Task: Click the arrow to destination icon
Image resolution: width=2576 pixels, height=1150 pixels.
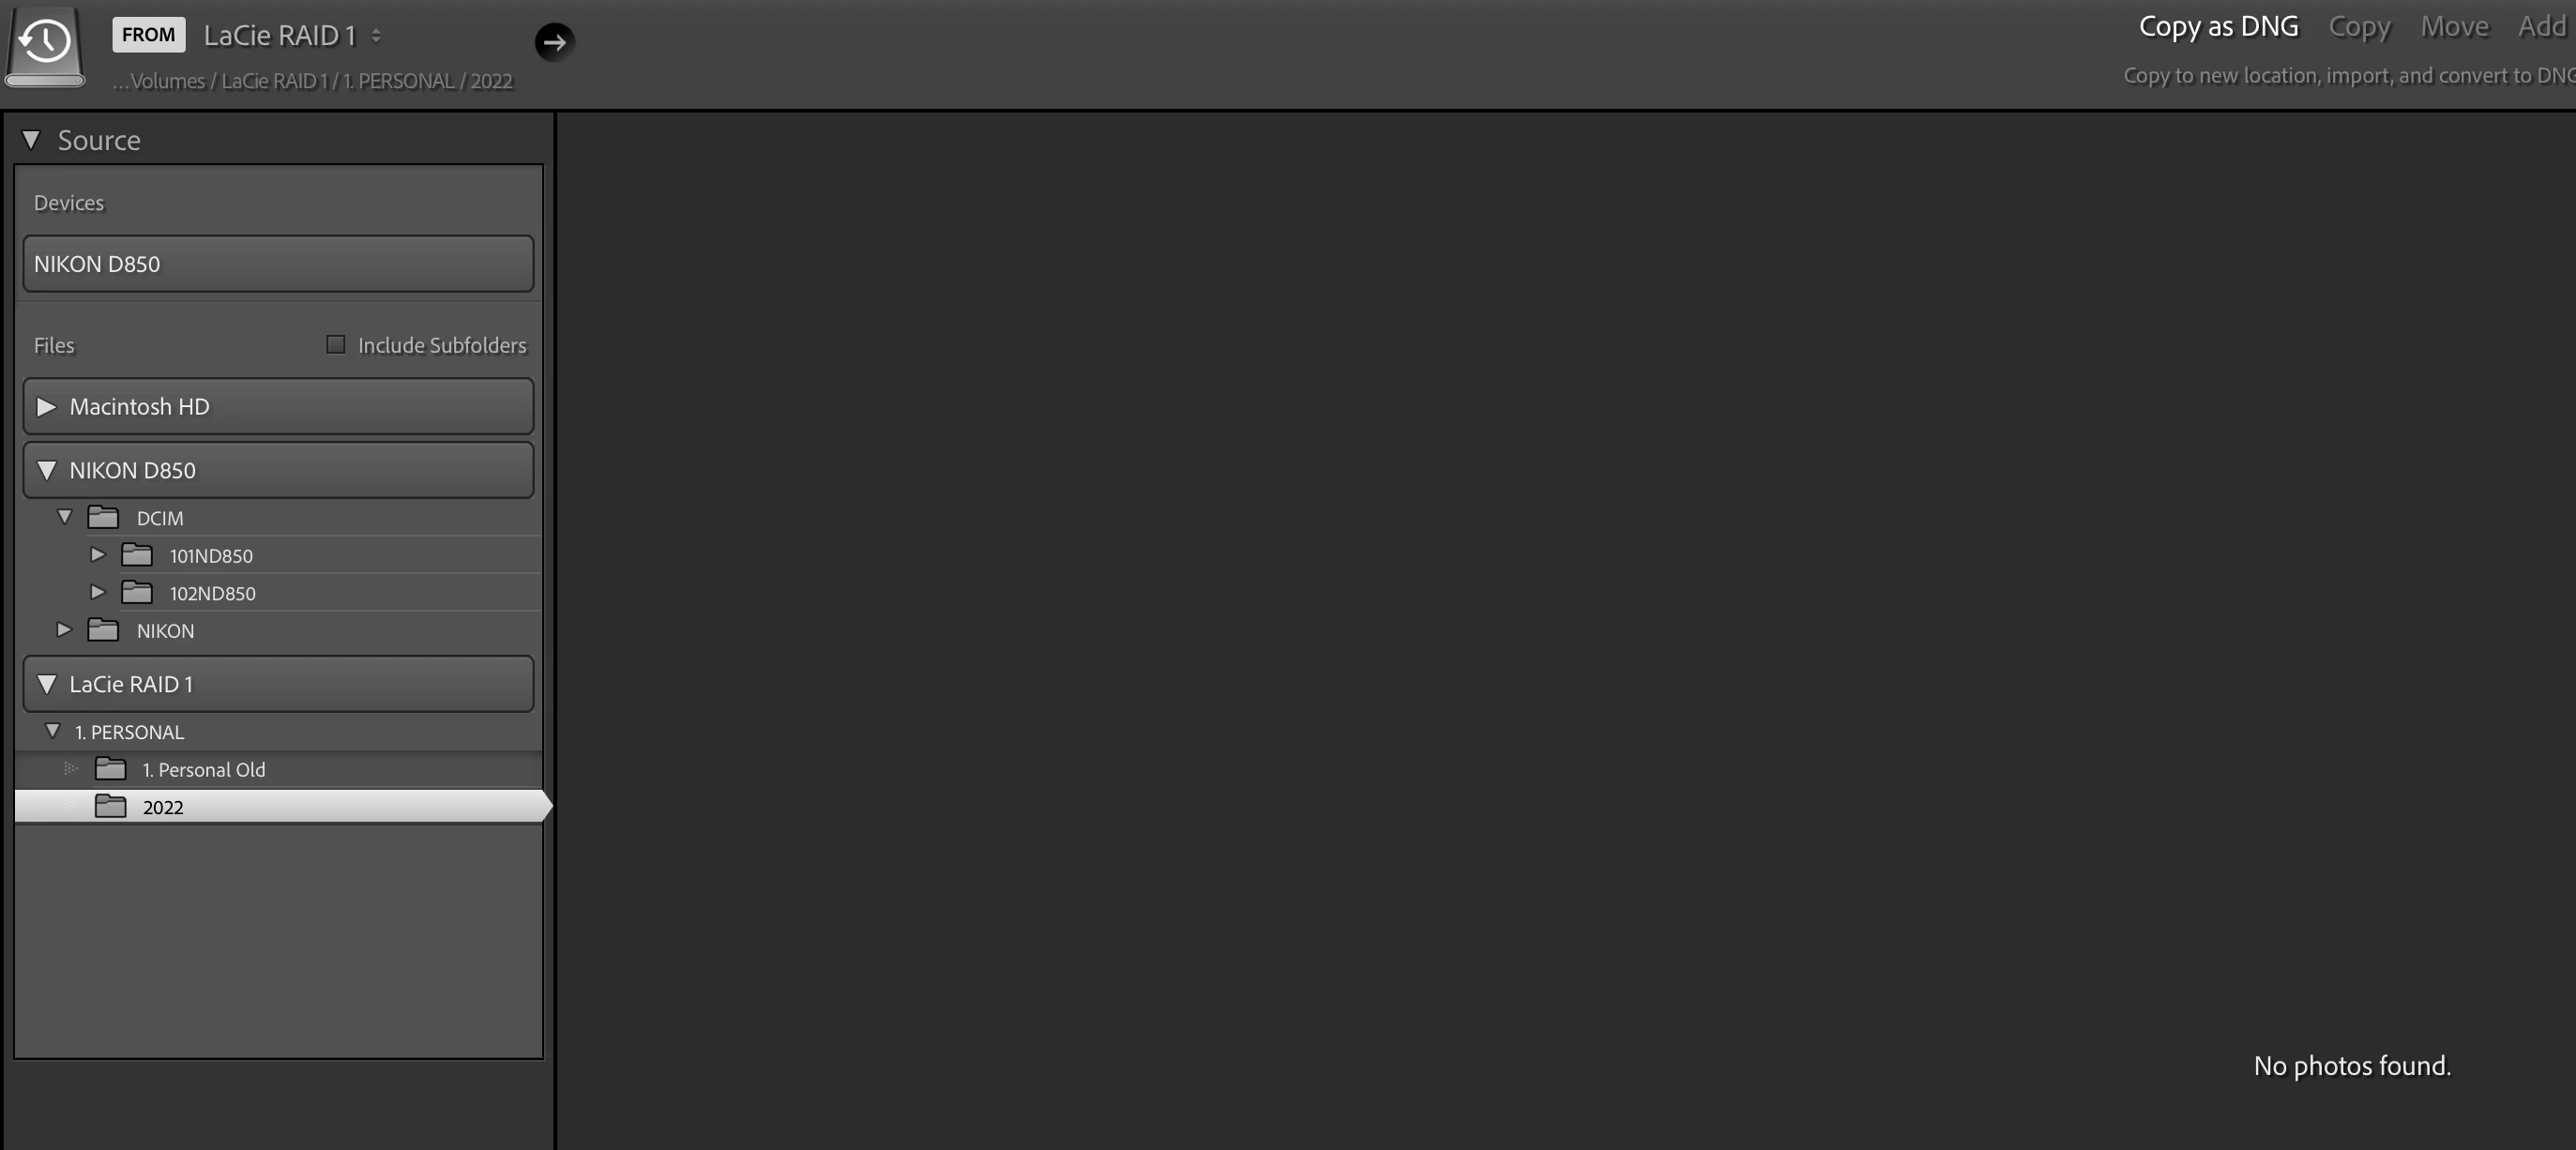Action: (554, 42)
